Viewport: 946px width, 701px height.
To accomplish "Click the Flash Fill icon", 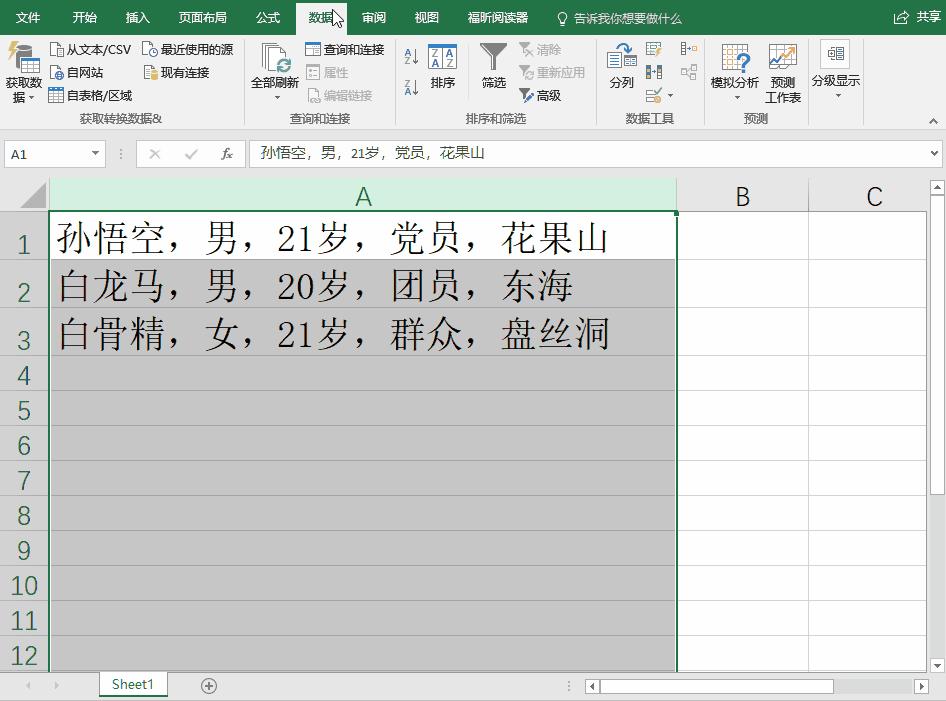I will (653, 49).
